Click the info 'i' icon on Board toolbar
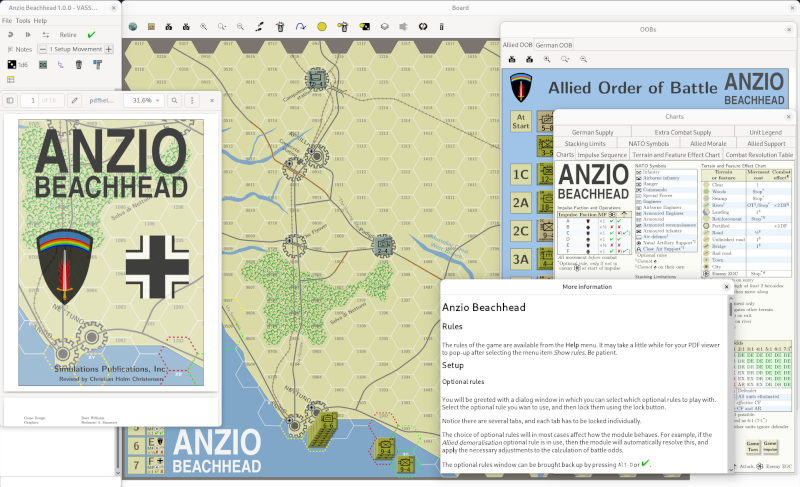 click(442, 27)
